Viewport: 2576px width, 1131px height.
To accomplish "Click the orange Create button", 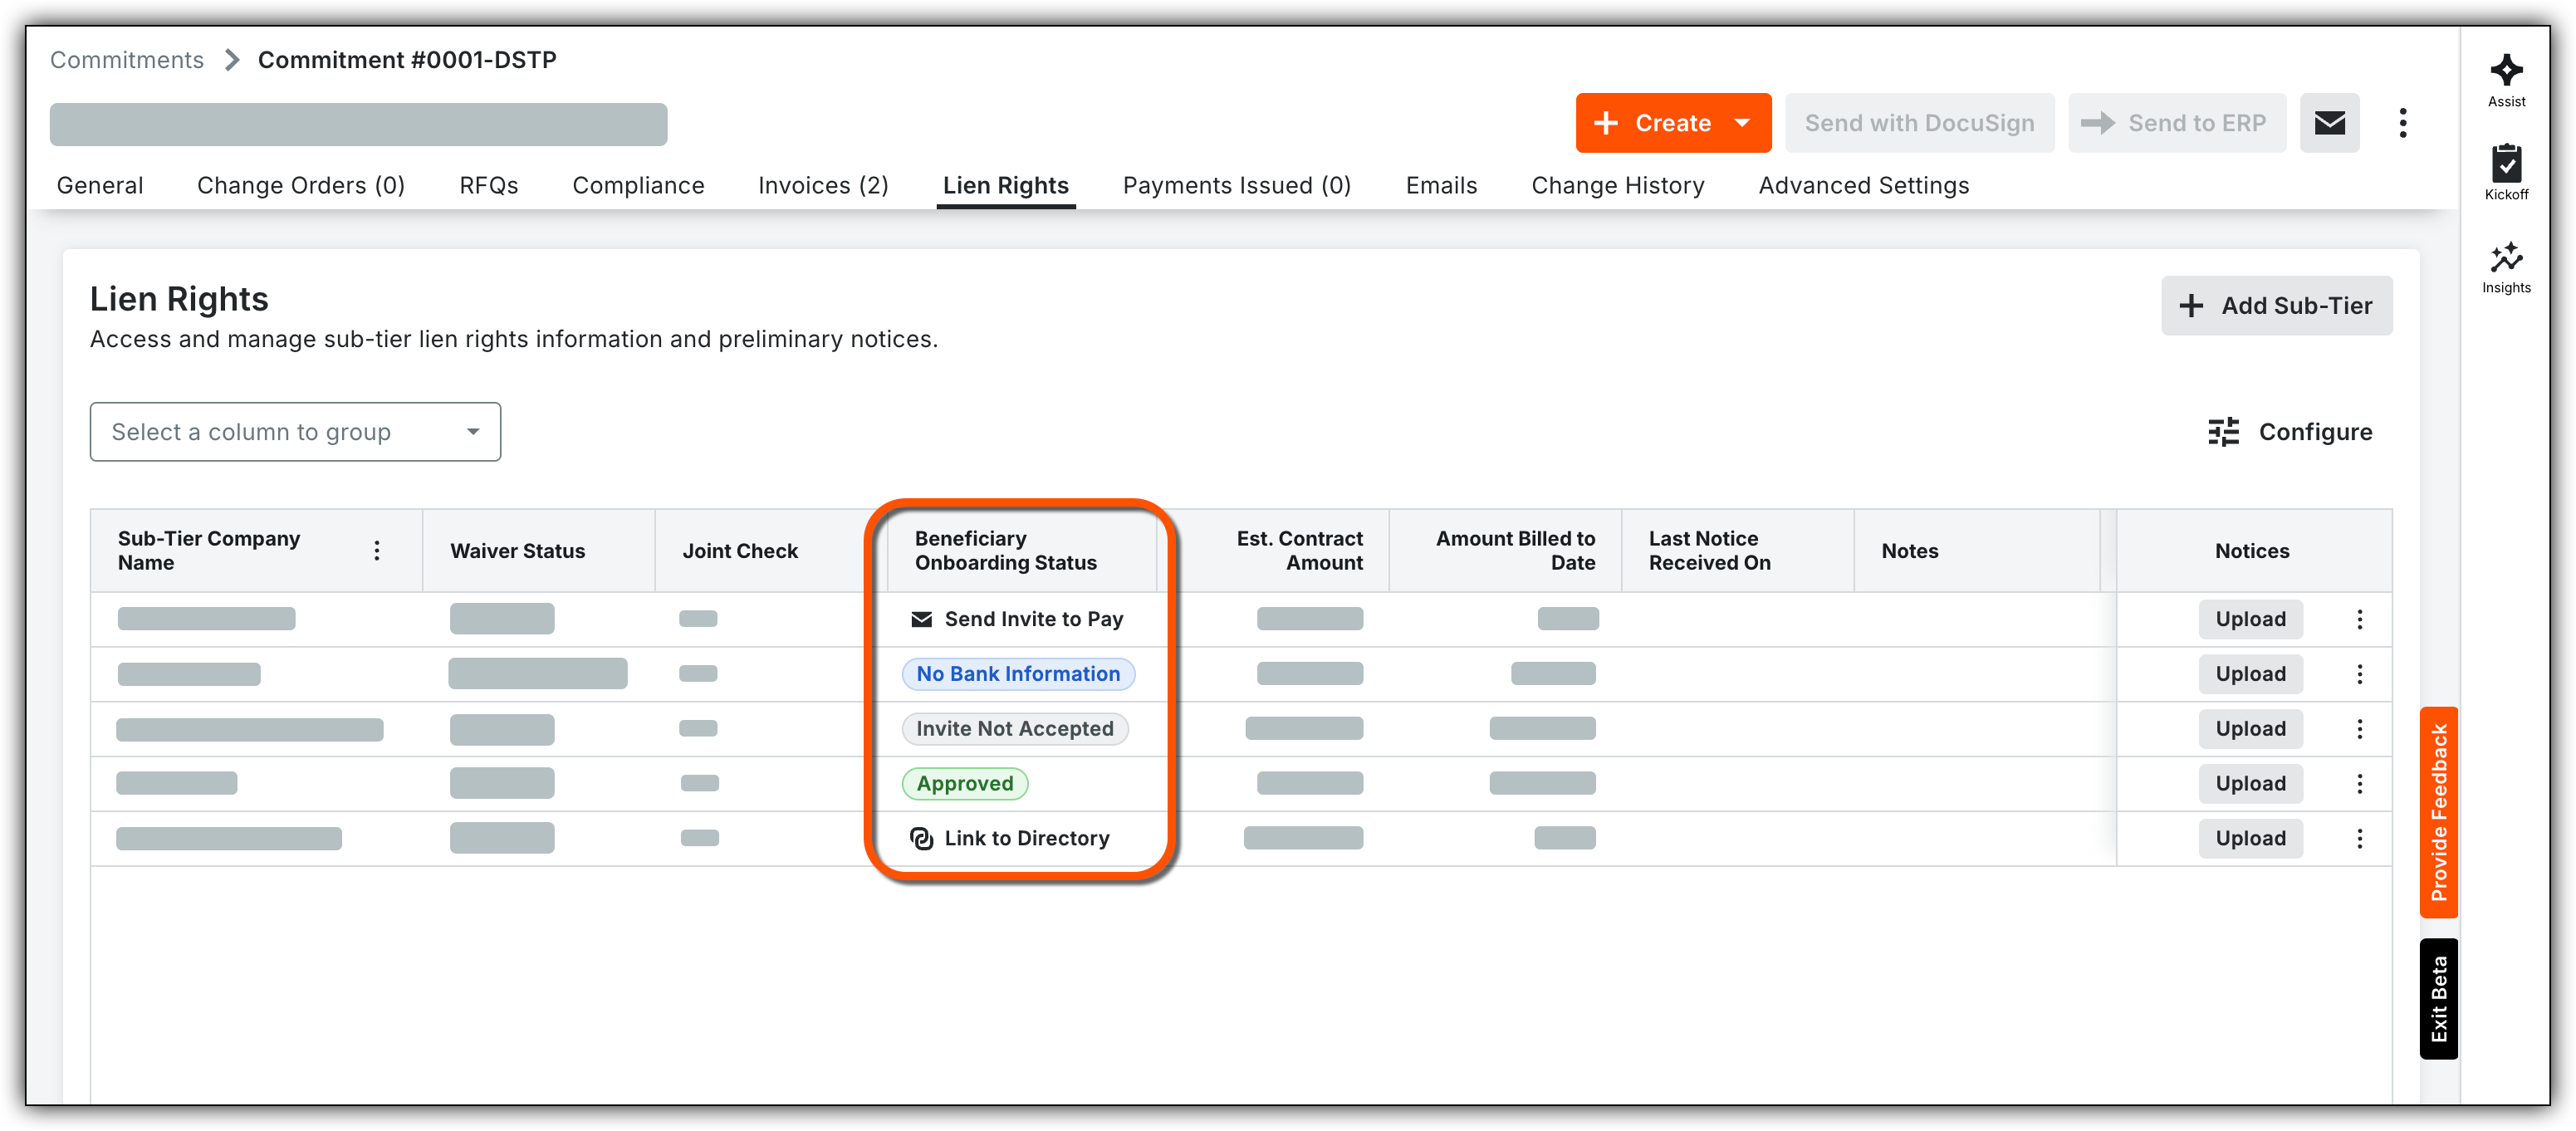I will (x=1672, y=123).
